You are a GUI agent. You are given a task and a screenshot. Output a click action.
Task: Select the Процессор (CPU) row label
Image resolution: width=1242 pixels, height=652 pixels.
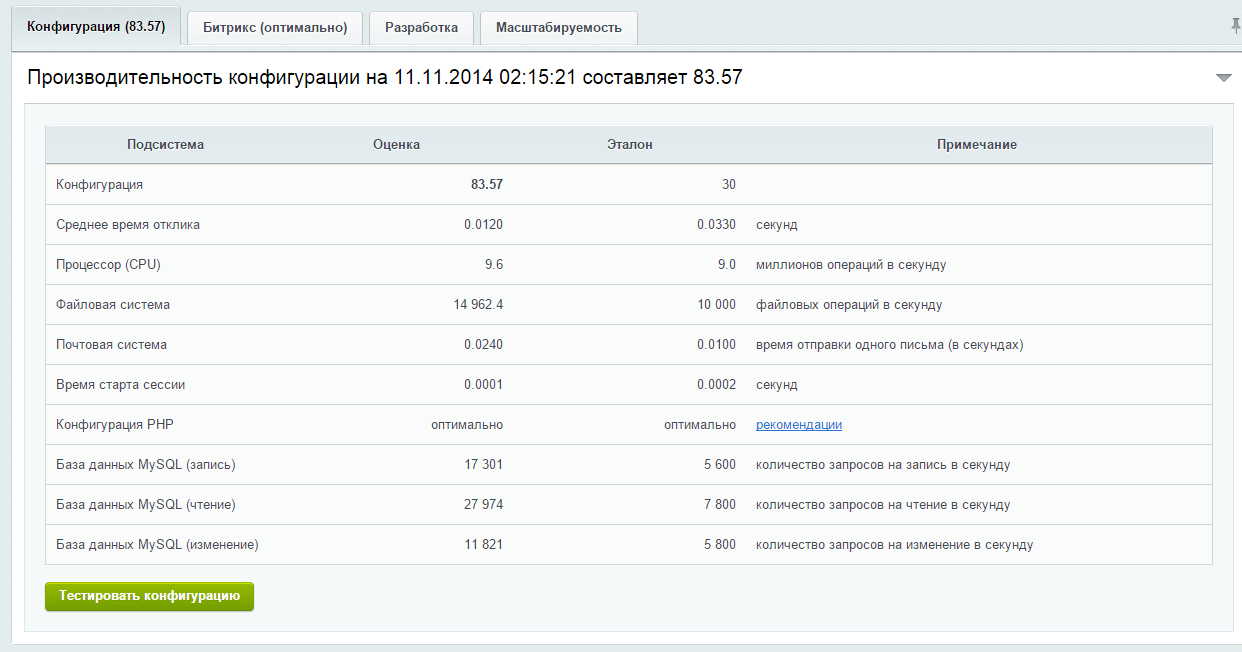pos(108,265)
